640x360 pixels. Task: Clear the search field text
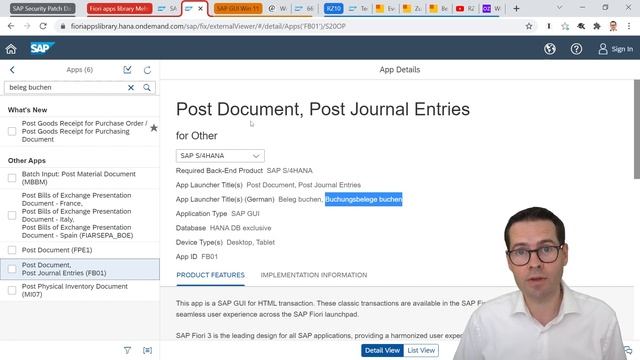pyautogui.click(x=131, y=87)
